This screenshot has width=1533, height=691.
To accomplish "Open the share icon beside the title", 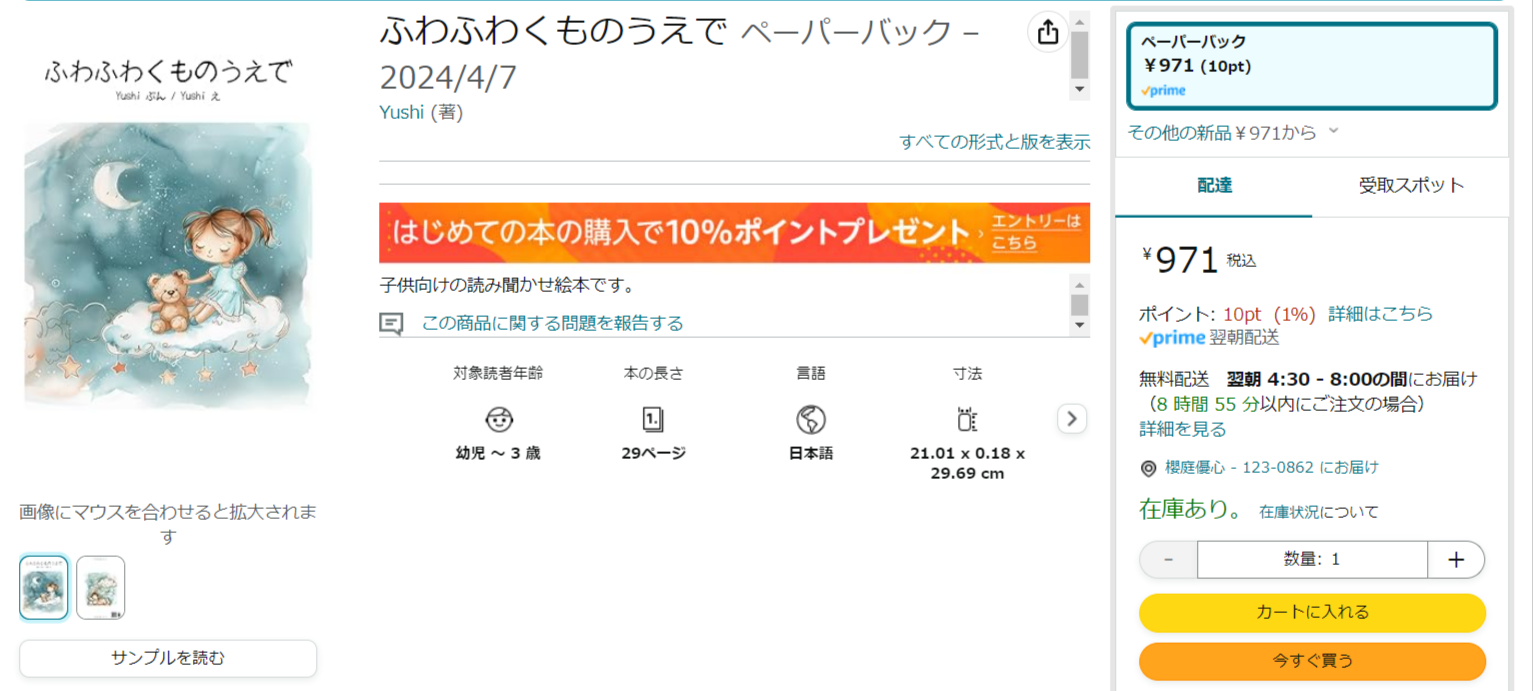I will click(x=1047, y=33).
